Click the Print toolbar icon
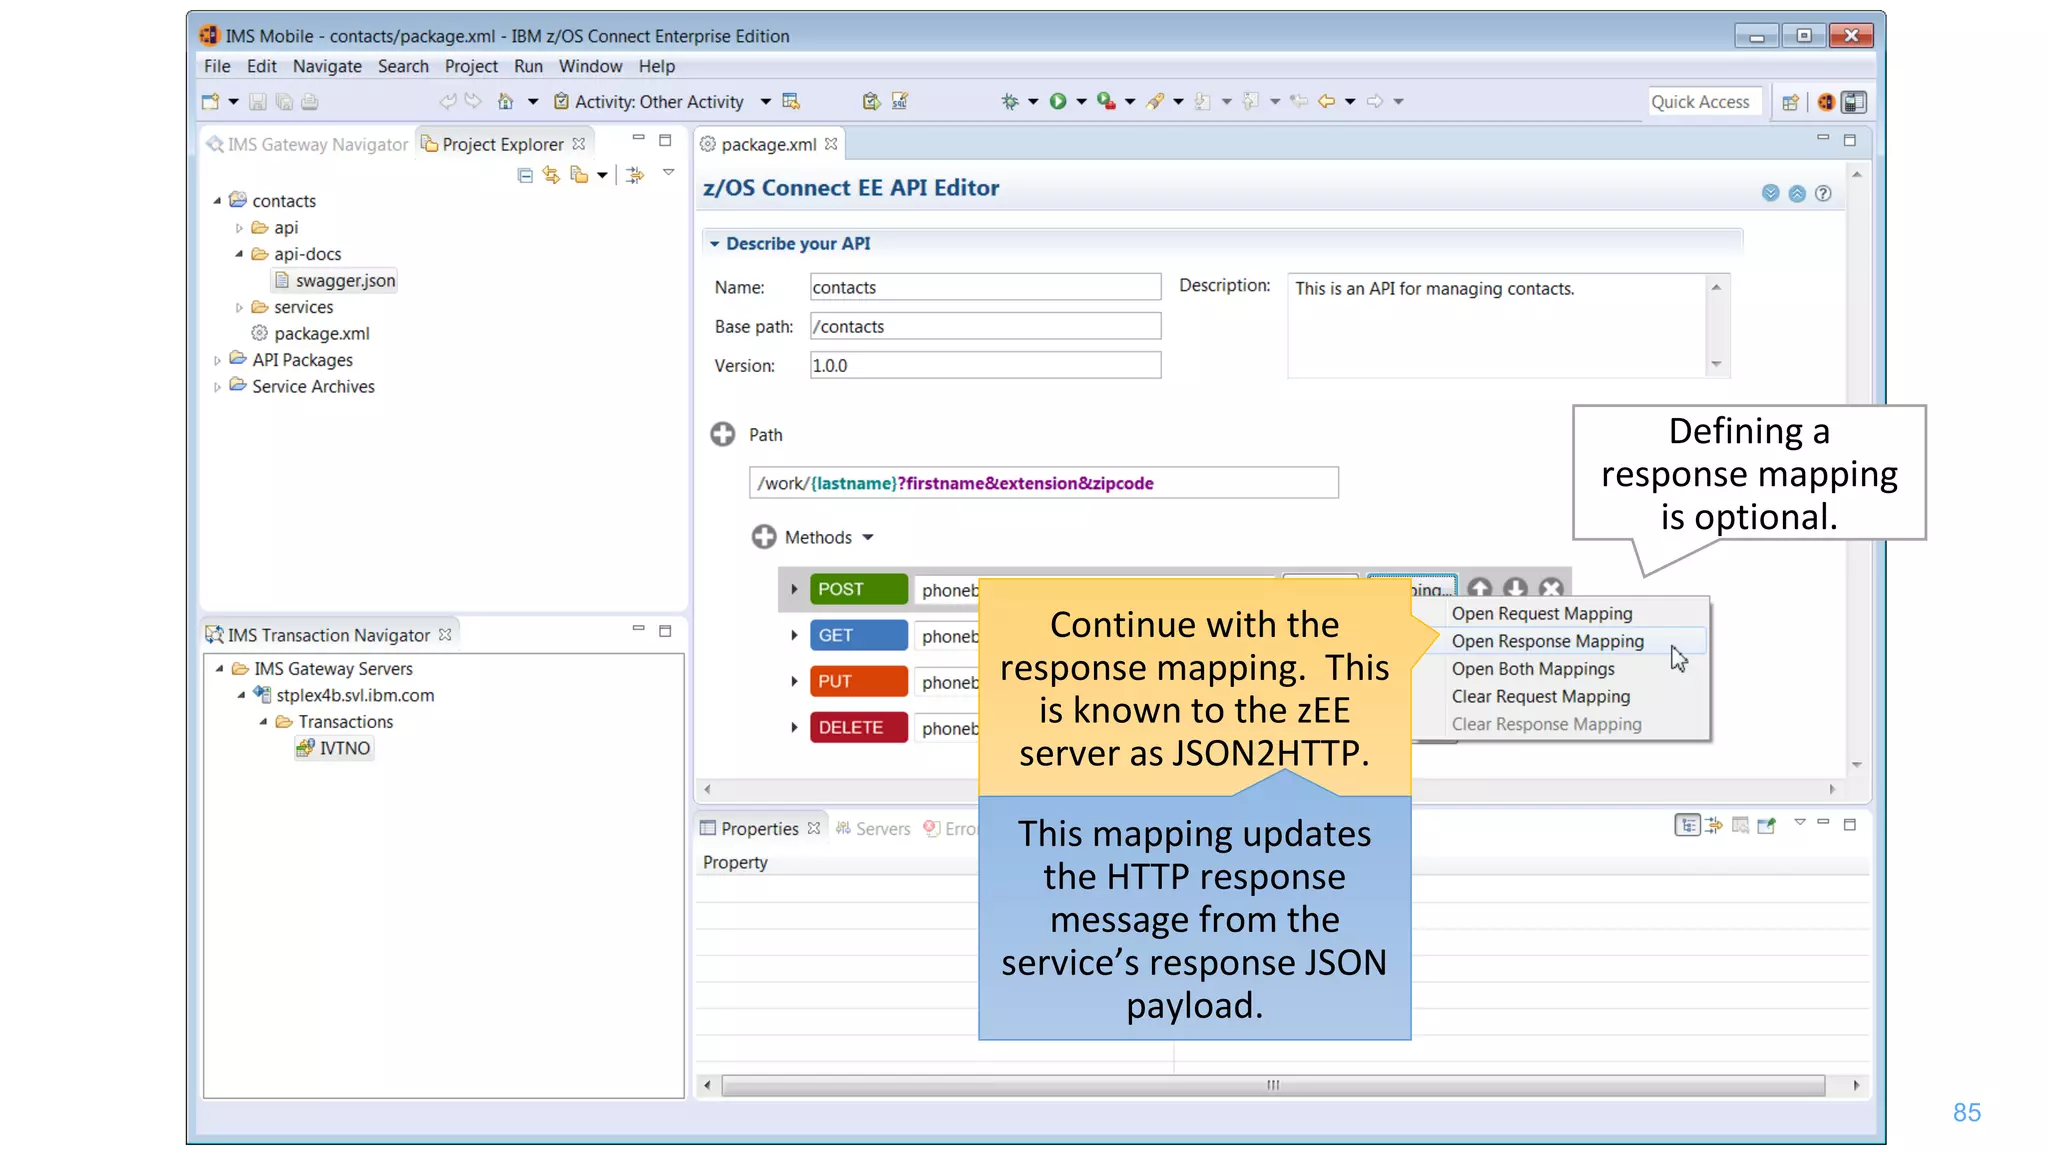 click(310, 101)
